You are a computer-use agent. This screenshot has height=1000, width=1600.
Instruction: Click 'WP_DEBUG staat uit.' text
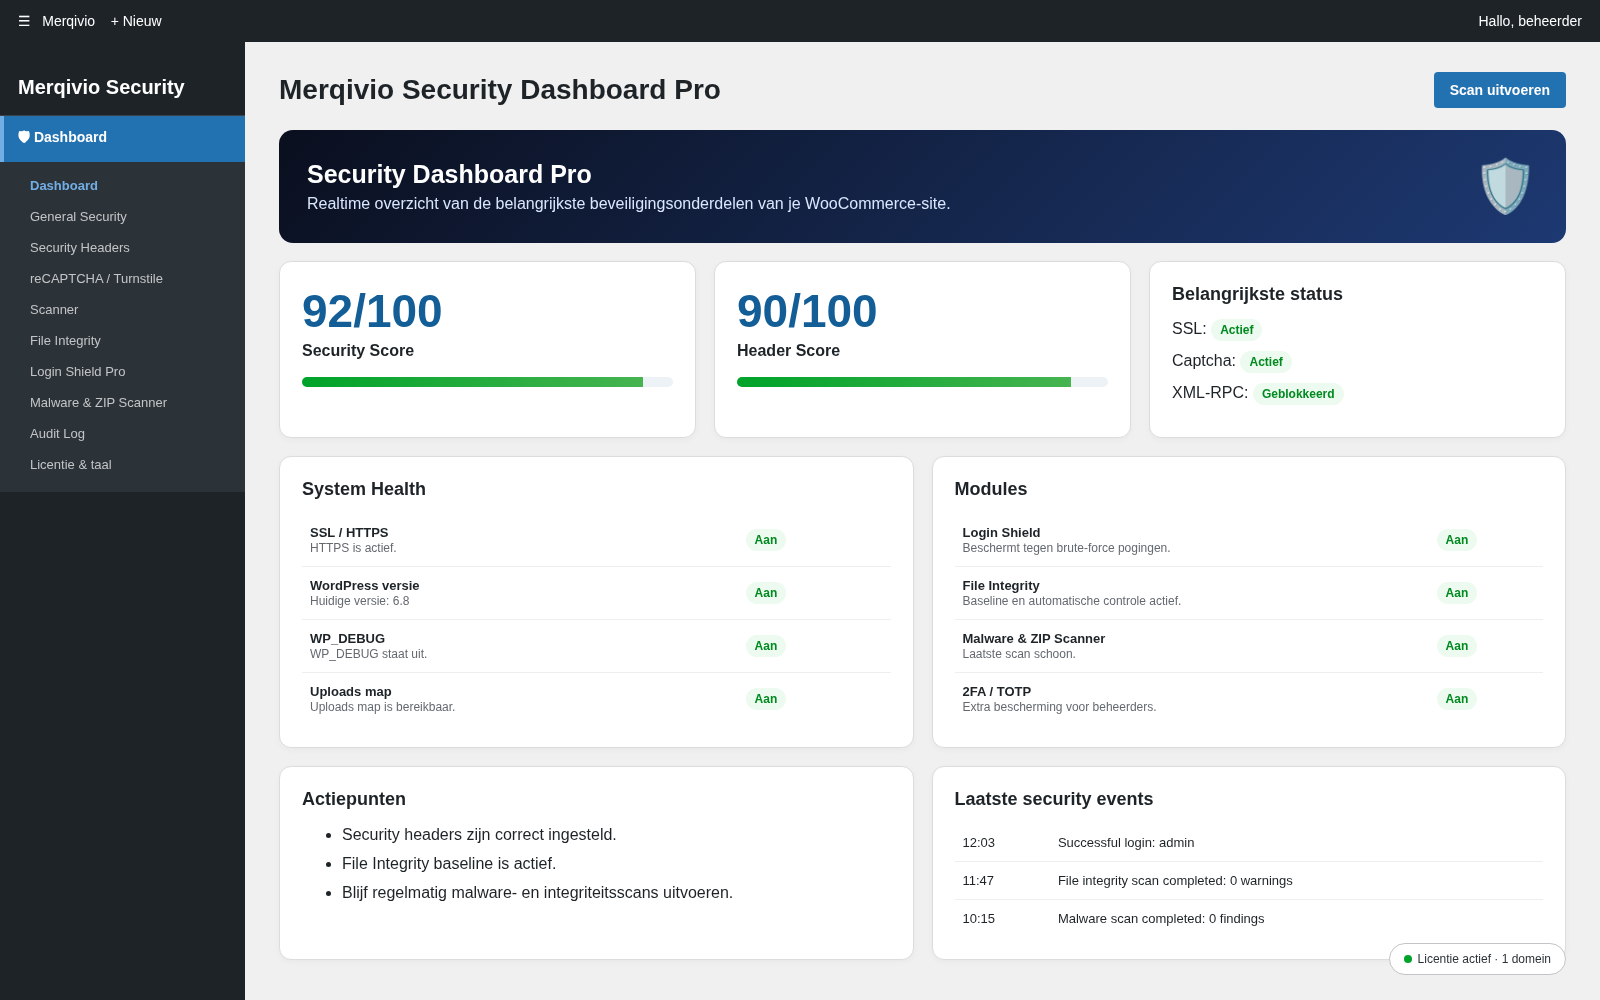pos(368,654)
